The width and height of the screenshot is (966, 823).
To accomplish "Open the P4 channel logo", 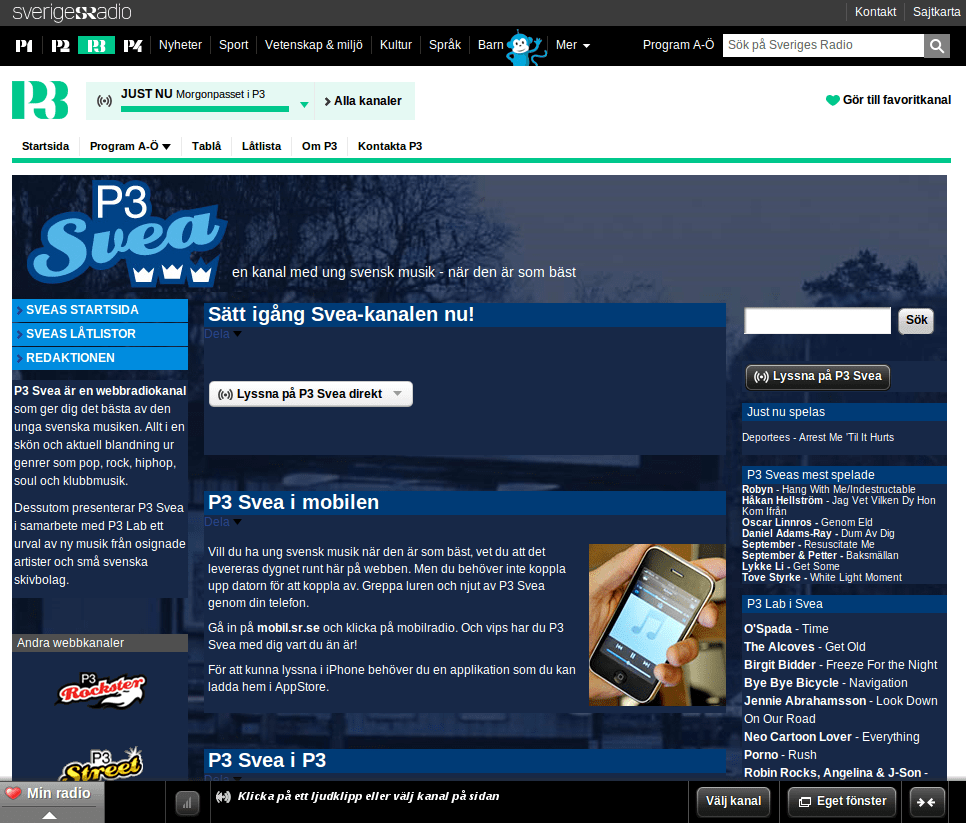I will pos(132,46).
